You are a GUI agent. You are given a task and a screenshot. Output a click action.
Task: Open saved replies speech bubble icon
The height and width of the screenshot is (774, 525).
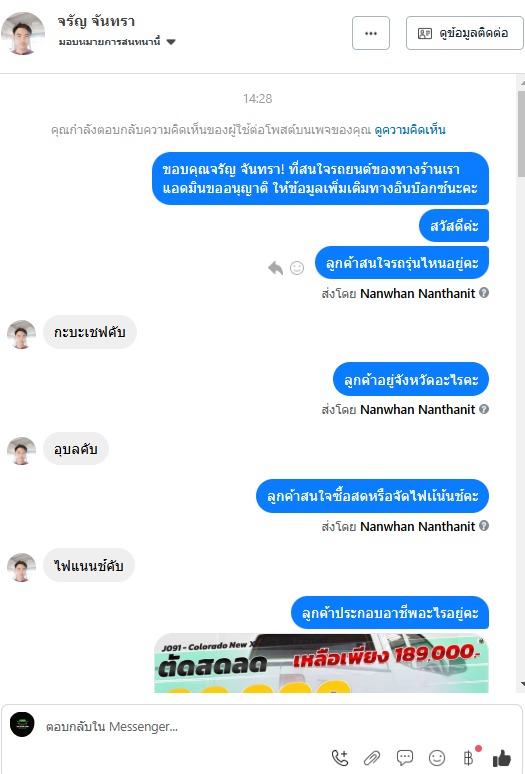click(x=405, y=757)
